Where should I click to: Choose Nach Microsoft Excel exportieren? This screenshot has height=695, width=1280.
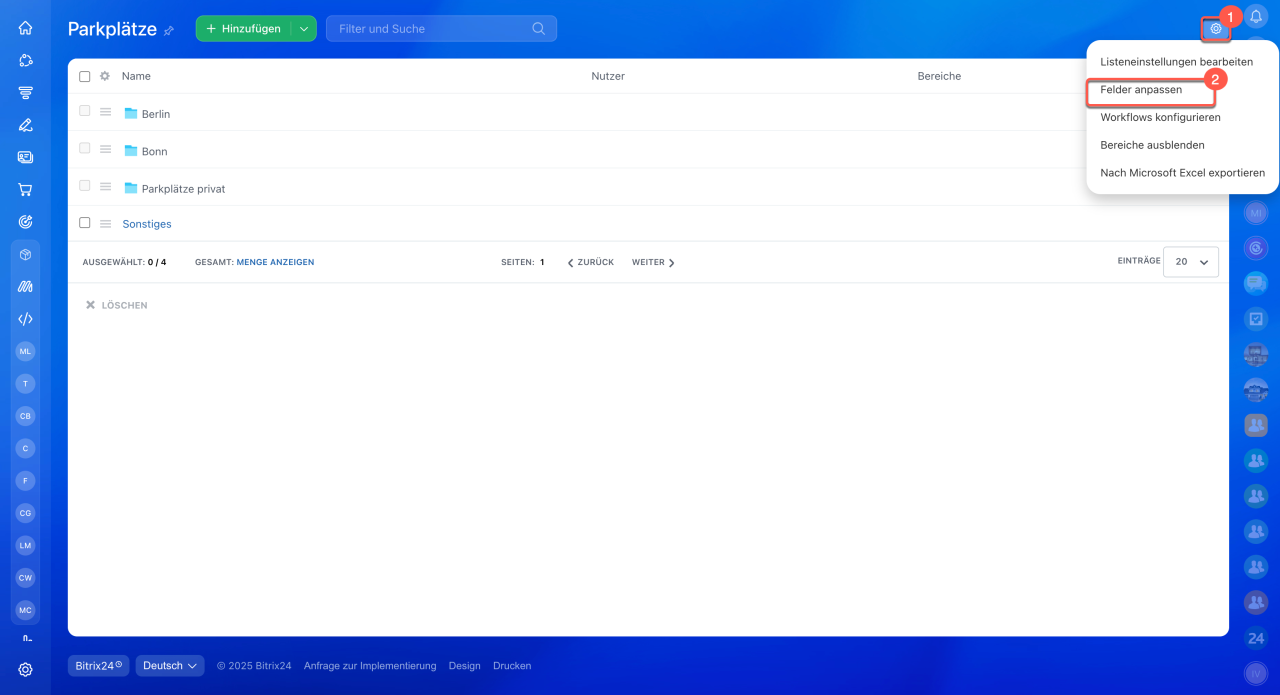pos(1182,173)
